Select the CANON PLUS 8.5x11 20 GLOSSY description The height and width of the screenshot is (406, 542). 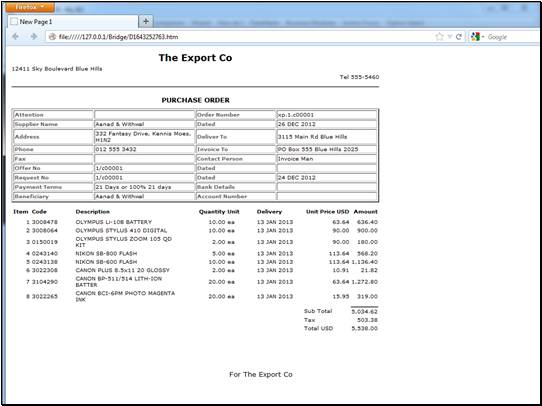[x=123, y=270]
